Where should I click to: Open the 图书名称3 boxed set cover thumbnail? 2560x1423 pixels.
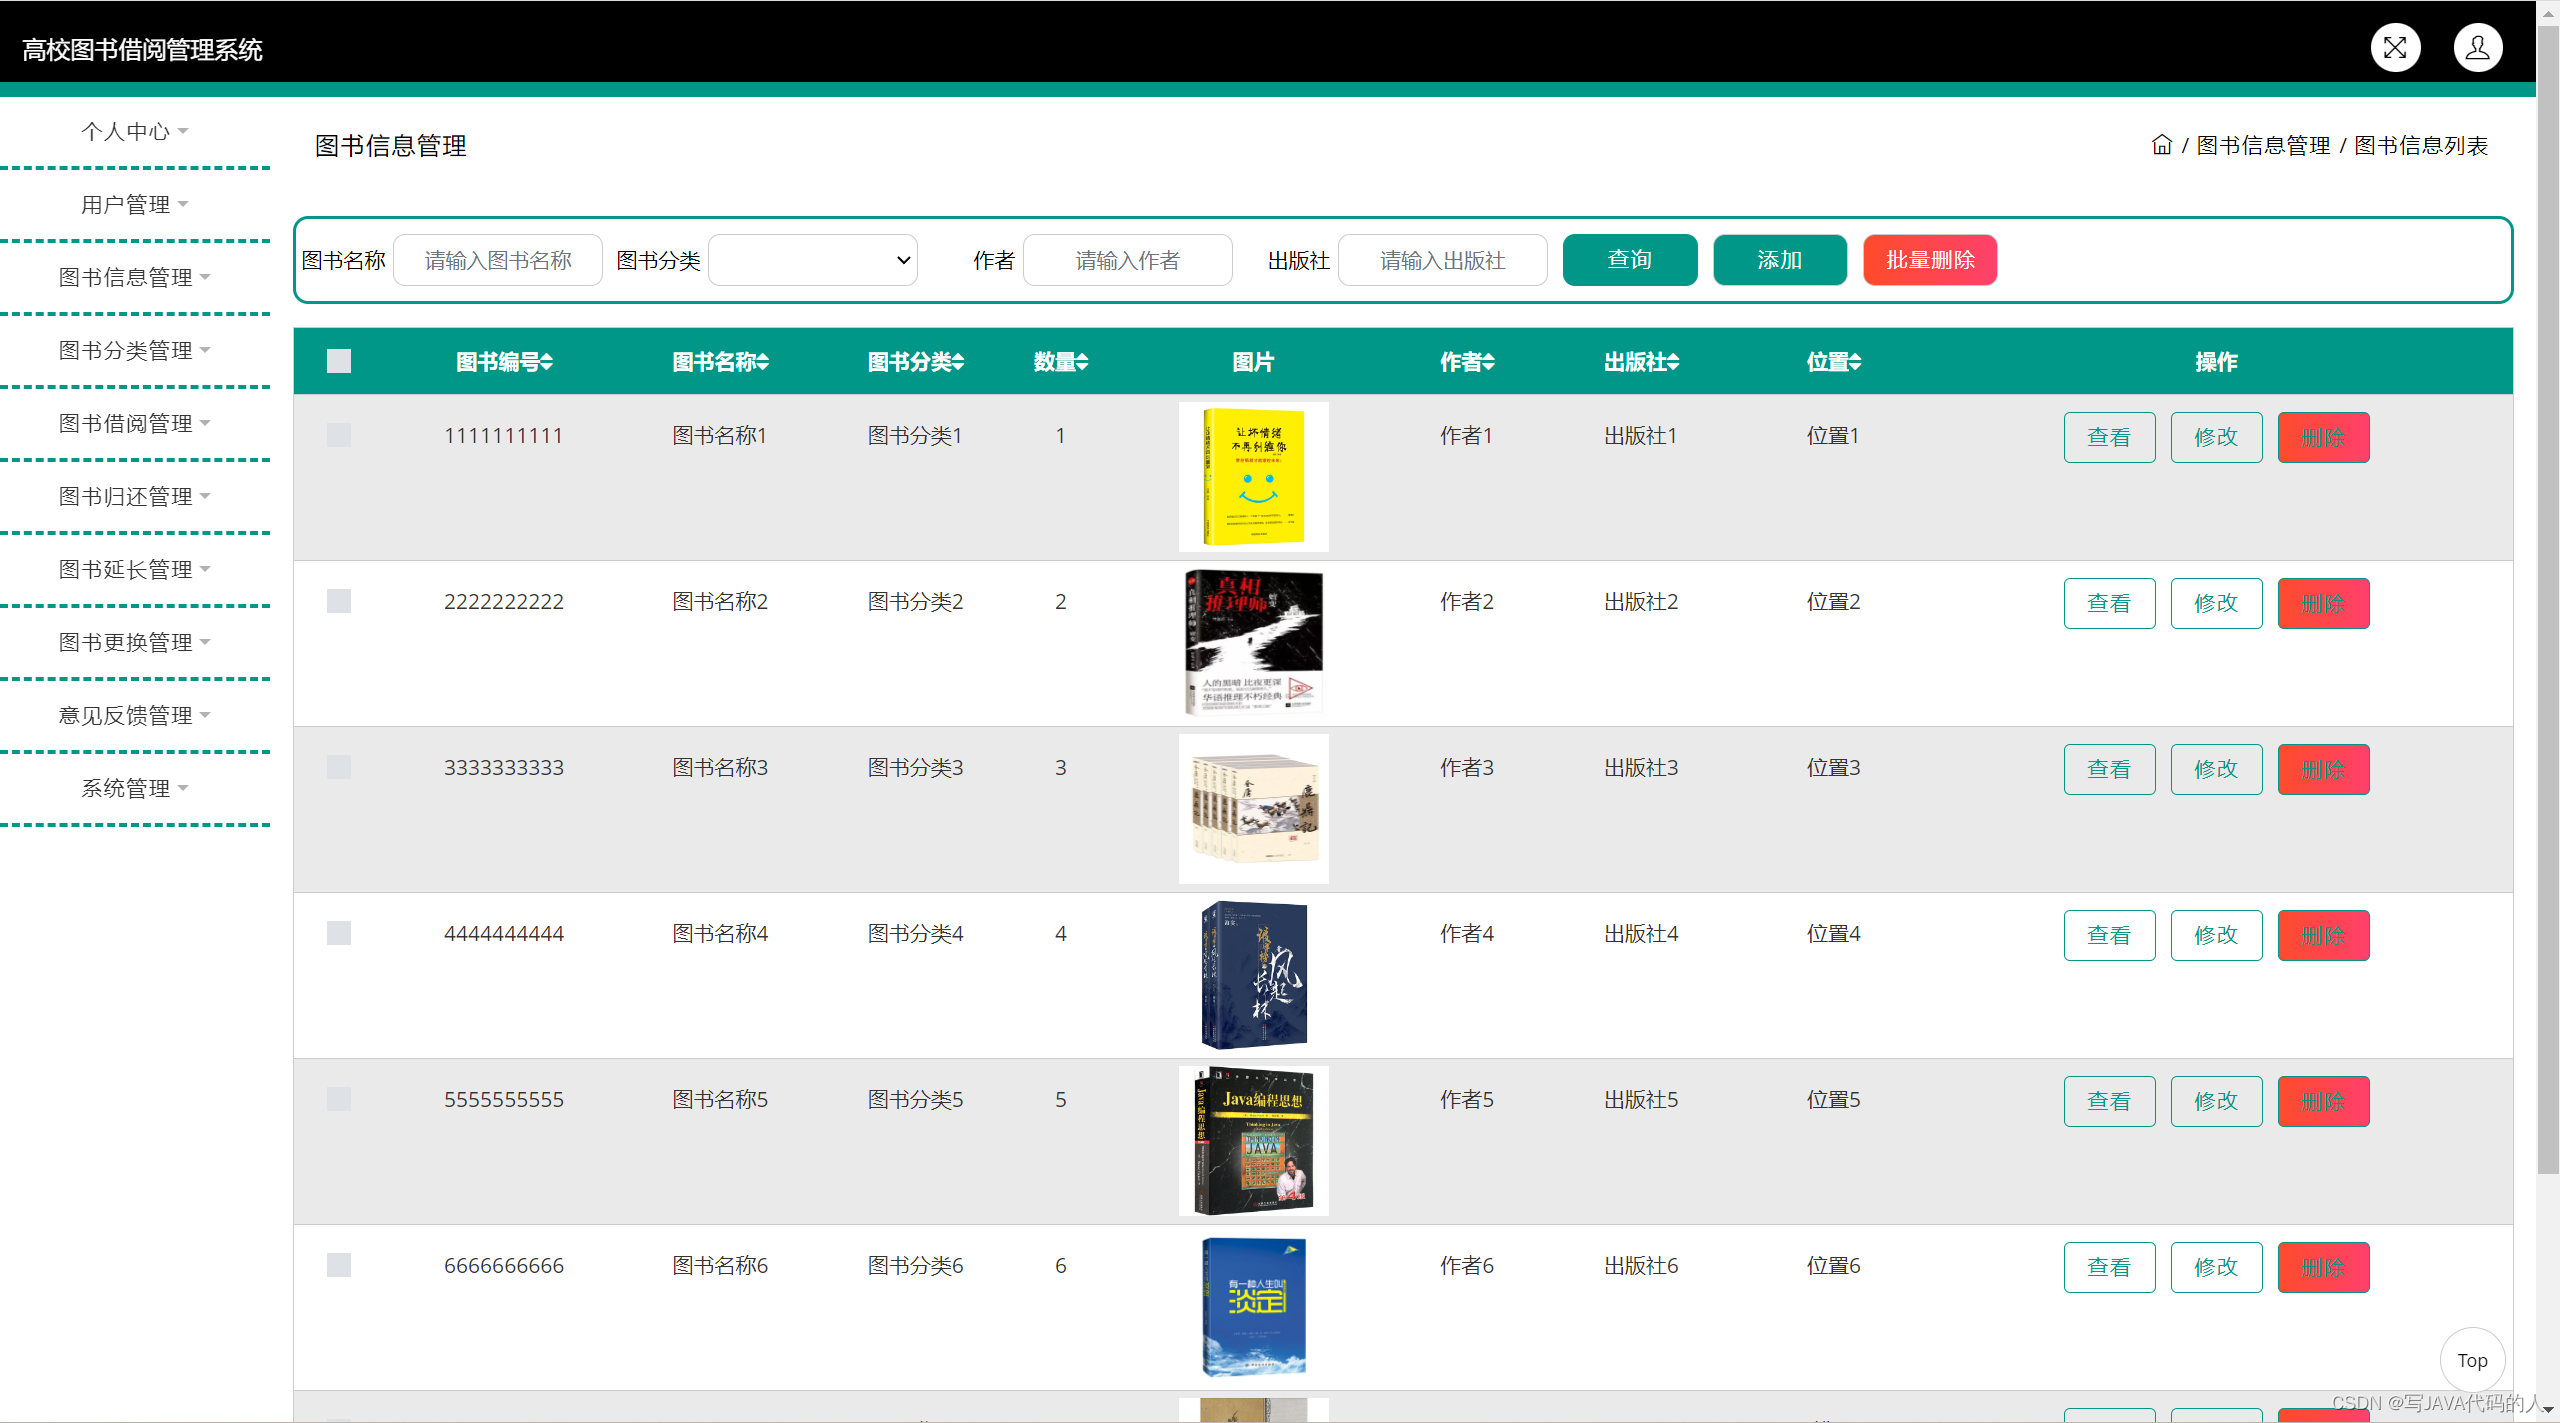tap(1254, 809)
